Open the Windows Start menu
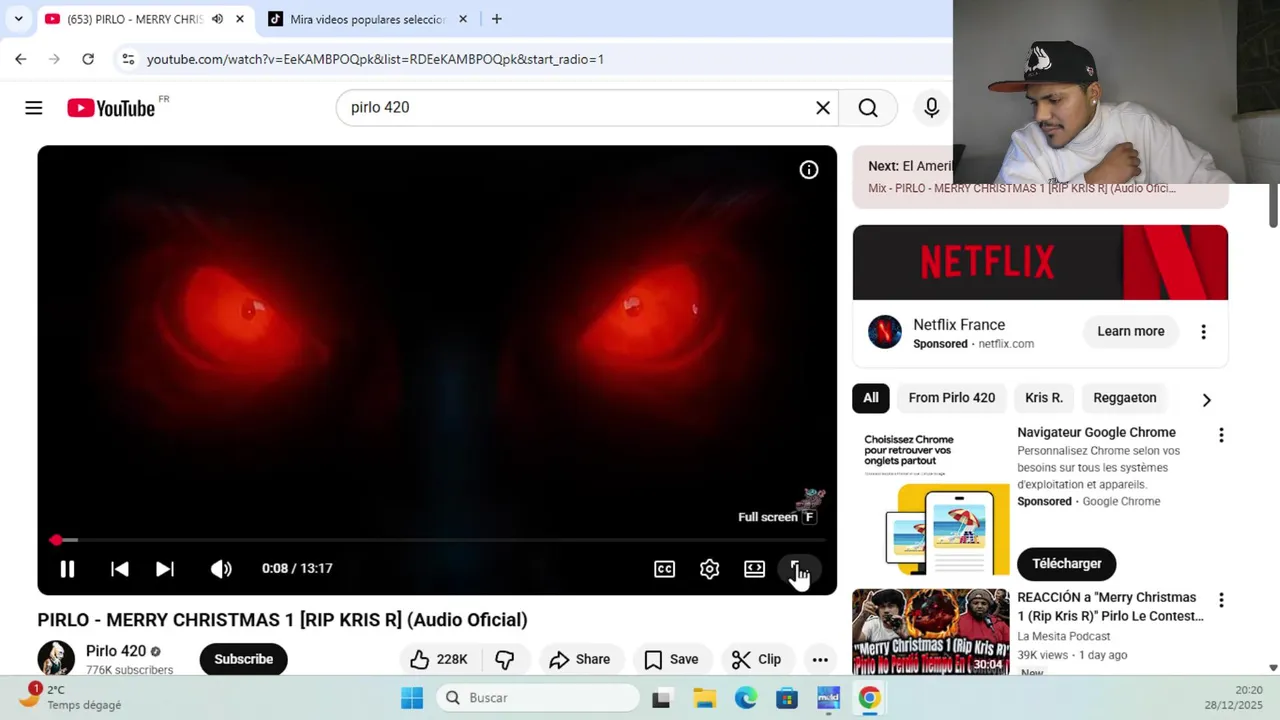Image resolution: width=1280 pixels, height=720 pixels. [412, 698]
